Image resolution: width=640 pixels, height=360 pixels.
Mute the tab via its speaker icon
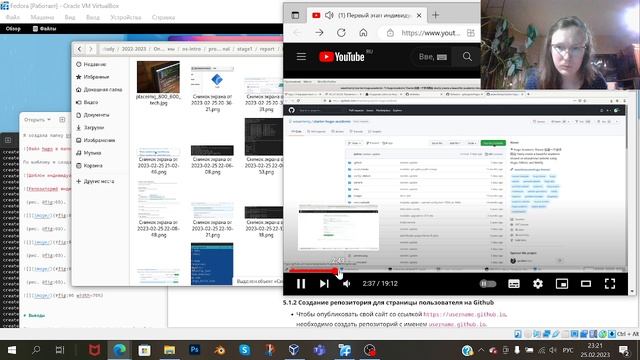pos(329,16)
